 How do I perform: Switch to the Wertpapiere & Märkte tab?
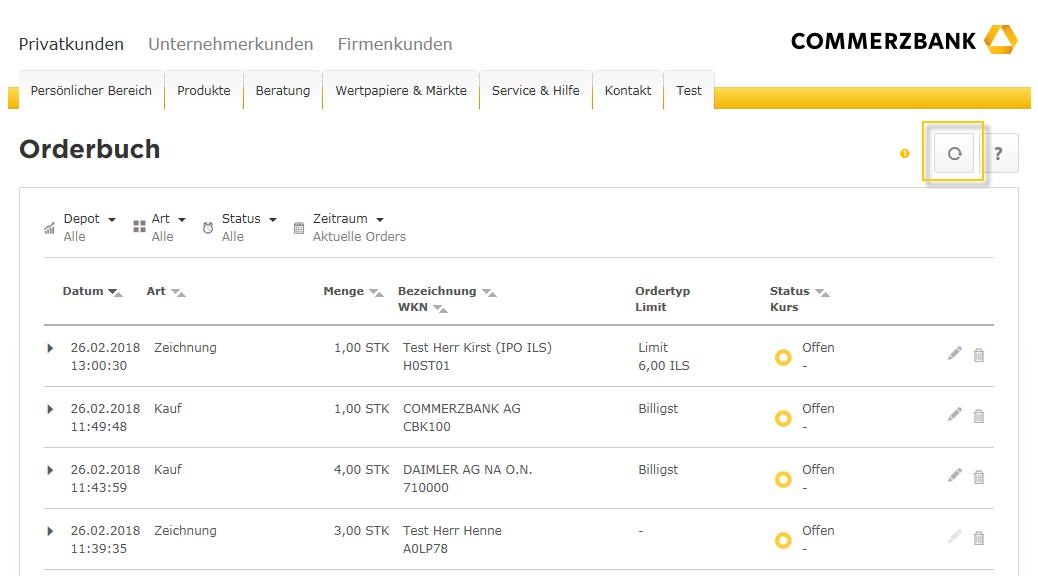(400, 90)
